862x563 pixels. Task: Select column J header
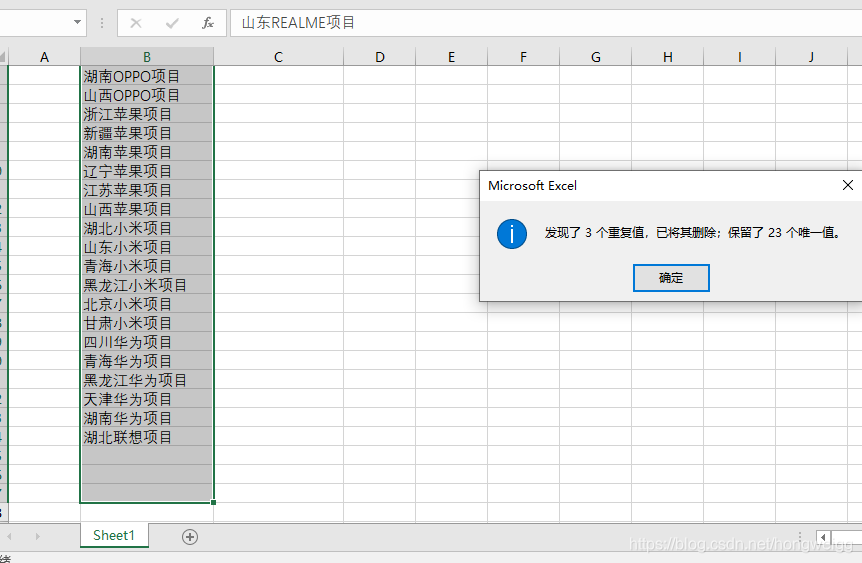click(x=811, y=57)
